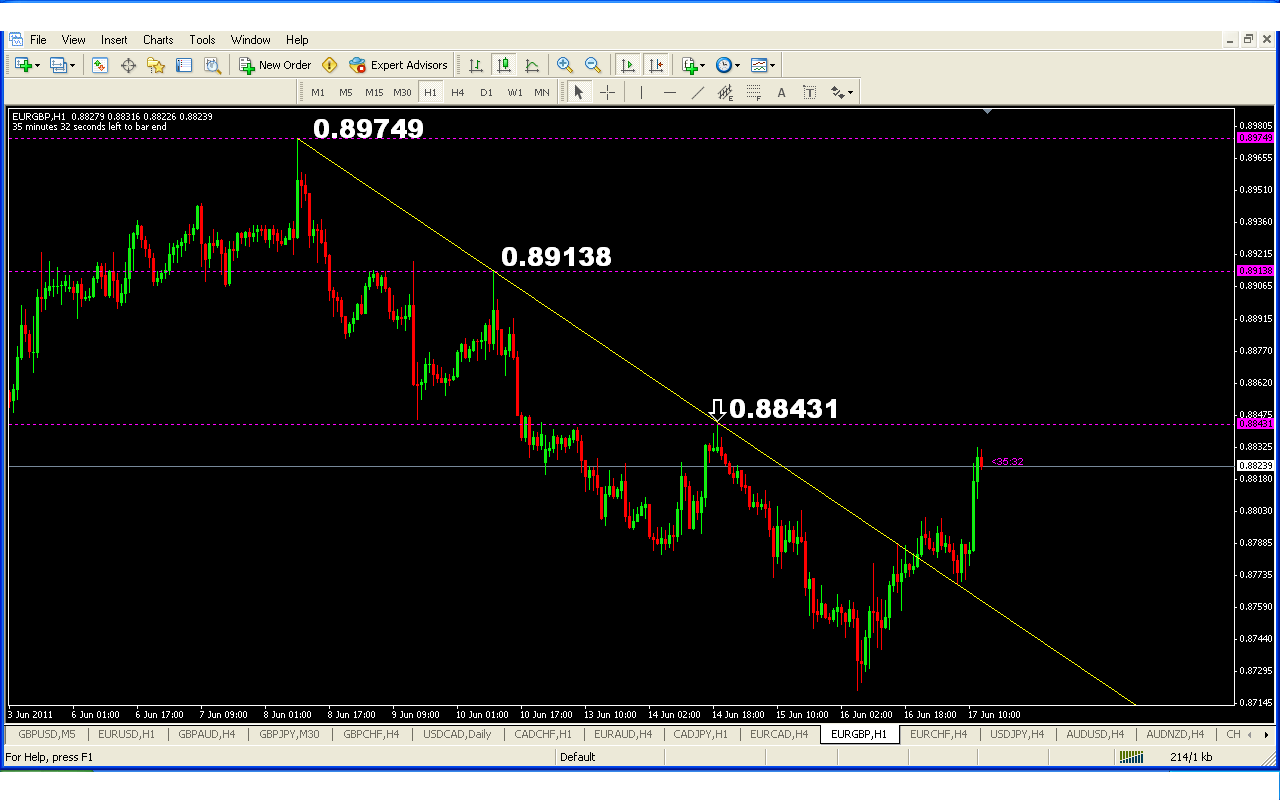Zoom out of the chart

(593, 65)
